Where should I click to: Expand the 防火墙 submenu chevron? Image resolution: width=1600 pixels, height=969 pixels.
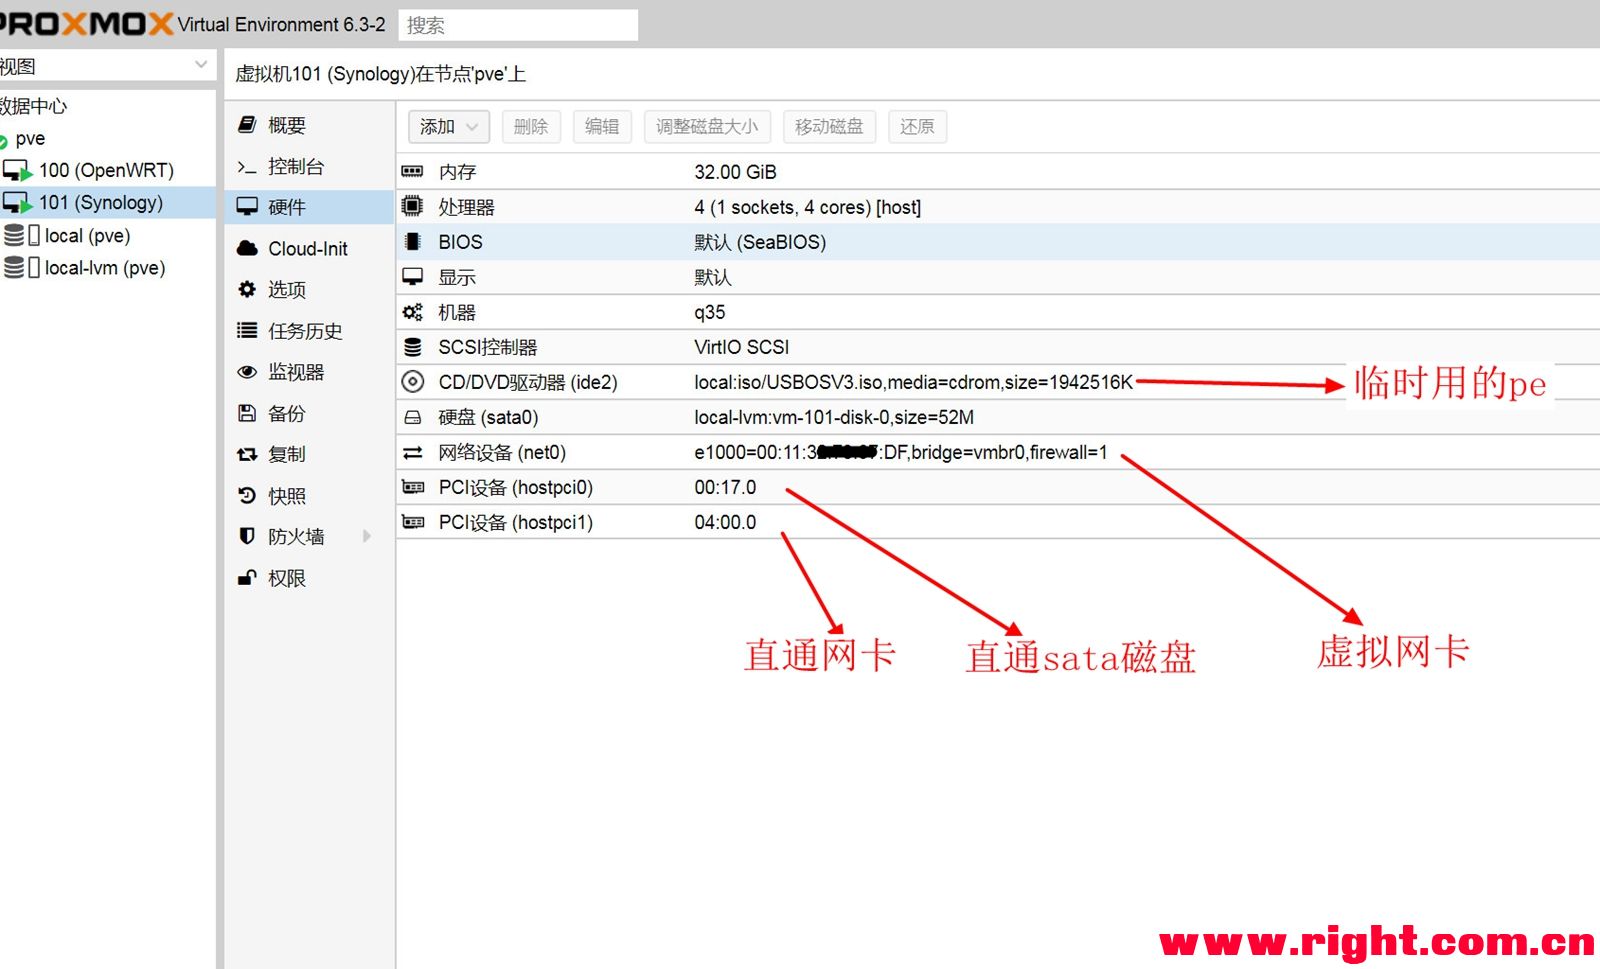click(367, 536)
